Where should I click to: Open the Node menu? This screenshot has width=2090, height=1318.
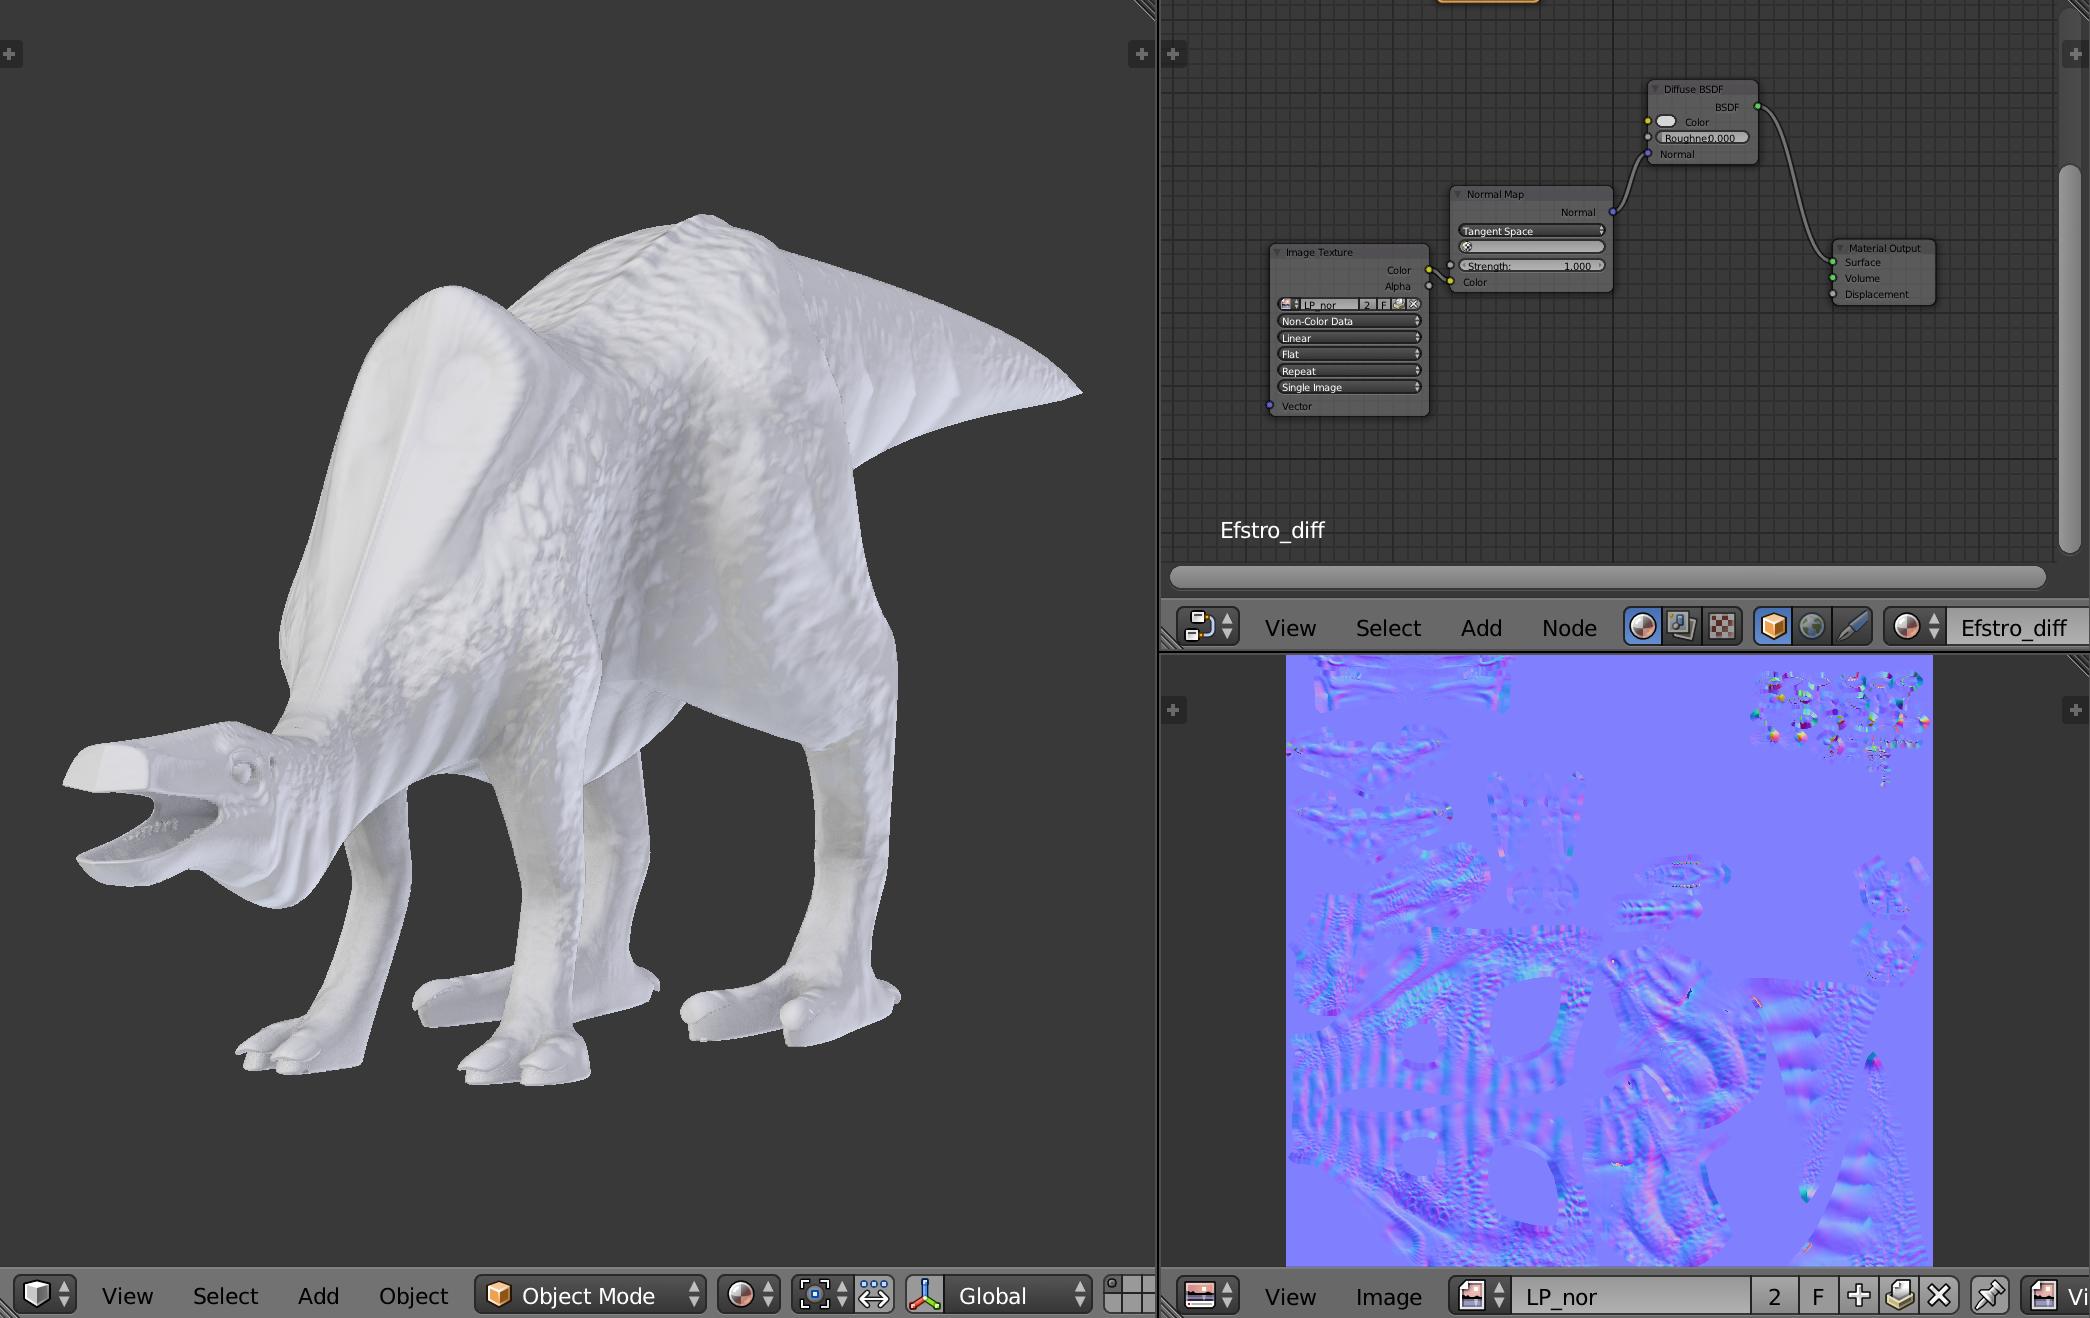tap(1569, 627)
